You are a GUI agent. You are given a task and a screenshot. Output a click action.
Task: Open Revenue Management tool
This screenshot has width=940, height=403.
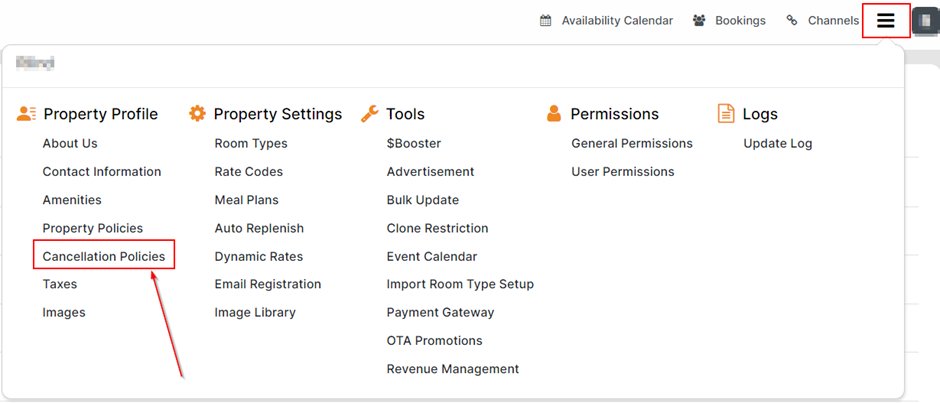[x=453, y=369]
